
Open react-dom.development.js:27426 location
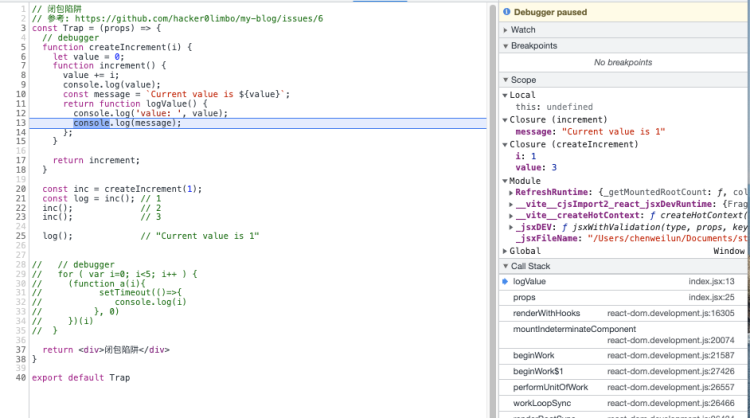671,372
